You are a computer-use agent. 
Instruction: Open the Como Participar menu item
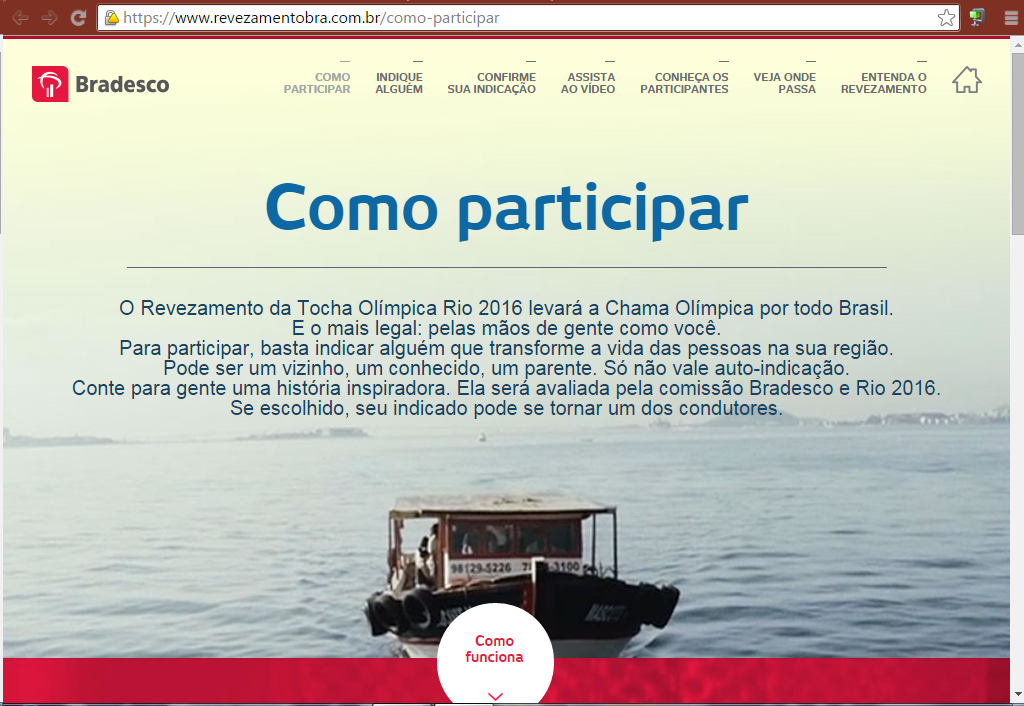point(317,83)
